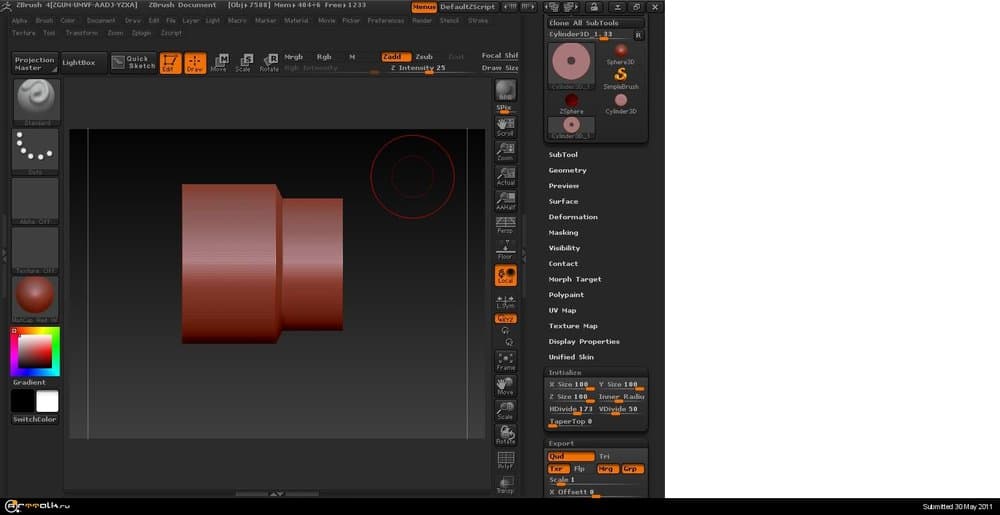The image size is (1000, 515).
Task: Expand the Deformation sub-palette
Action: tap(573, 217)
